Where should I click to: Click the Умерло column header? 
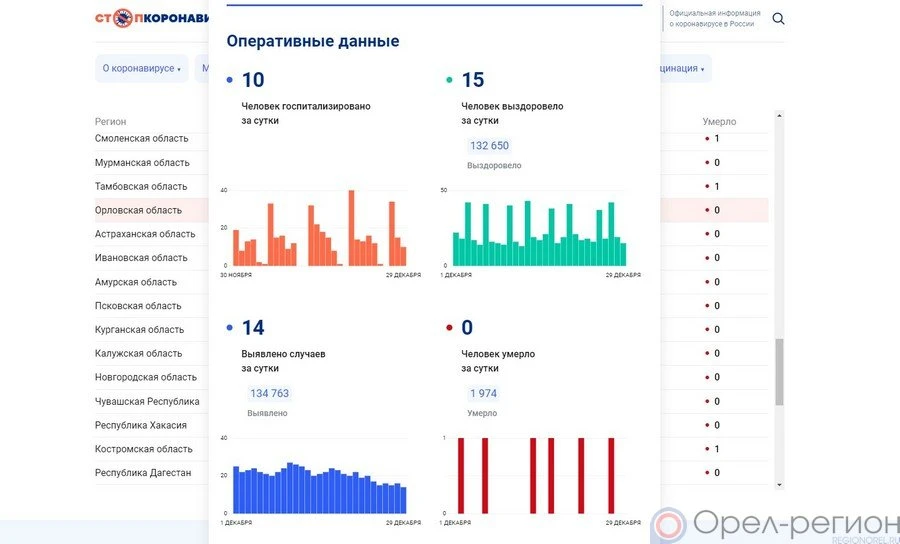[x=719, y=122]
